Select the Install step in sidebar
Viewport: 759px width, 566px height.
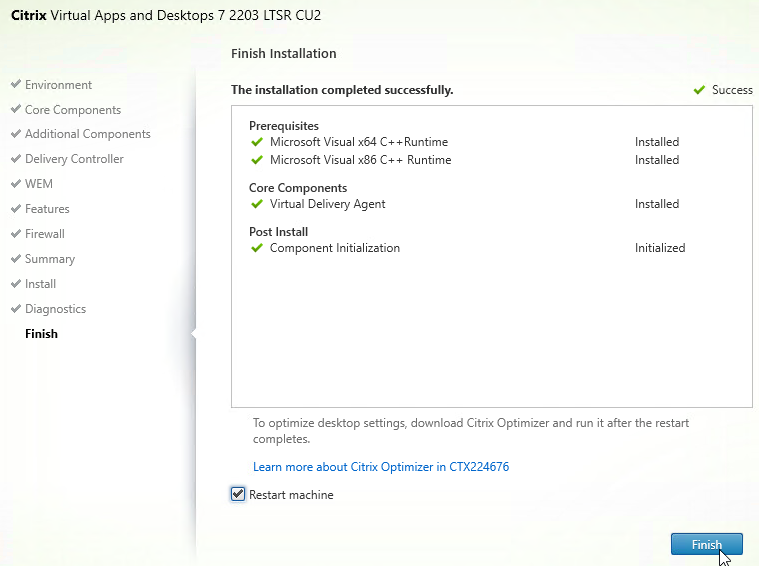point(40,284)
